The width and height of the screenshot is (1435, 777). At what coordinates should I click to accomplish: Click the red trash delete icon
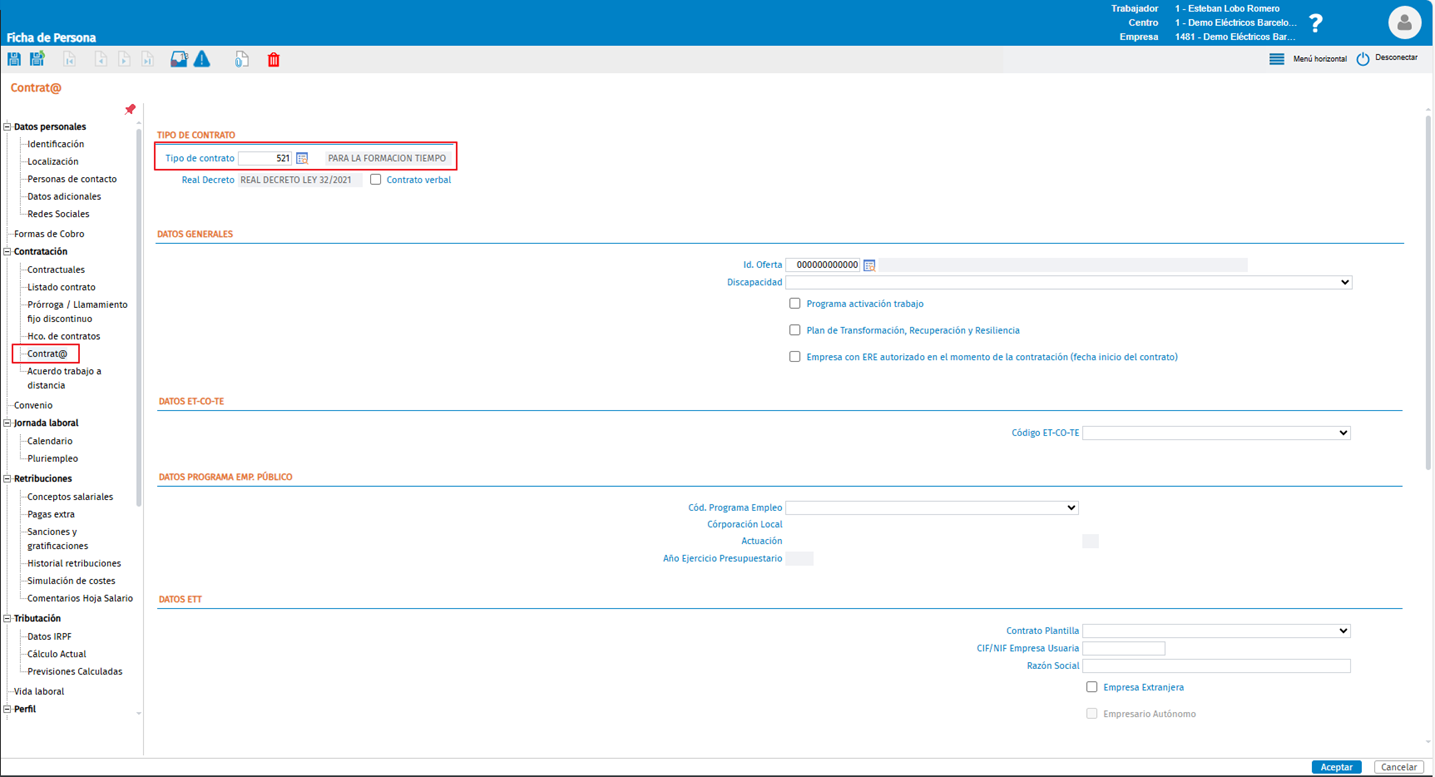point(274,60)
